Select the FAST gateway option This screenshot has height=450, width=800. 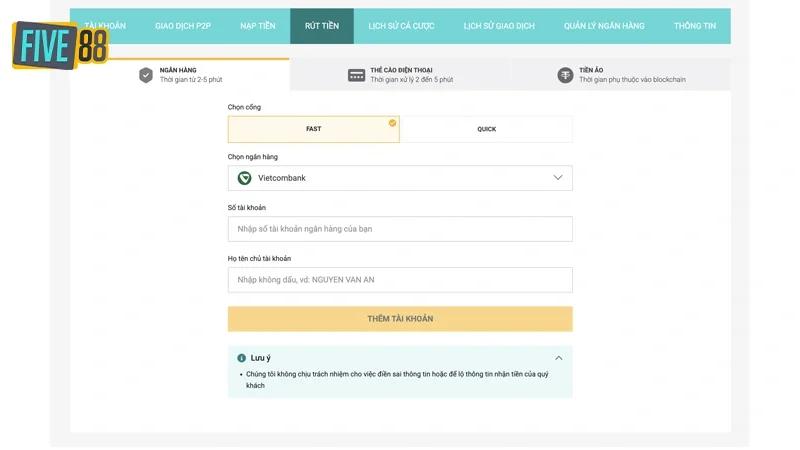click(313, 129)
